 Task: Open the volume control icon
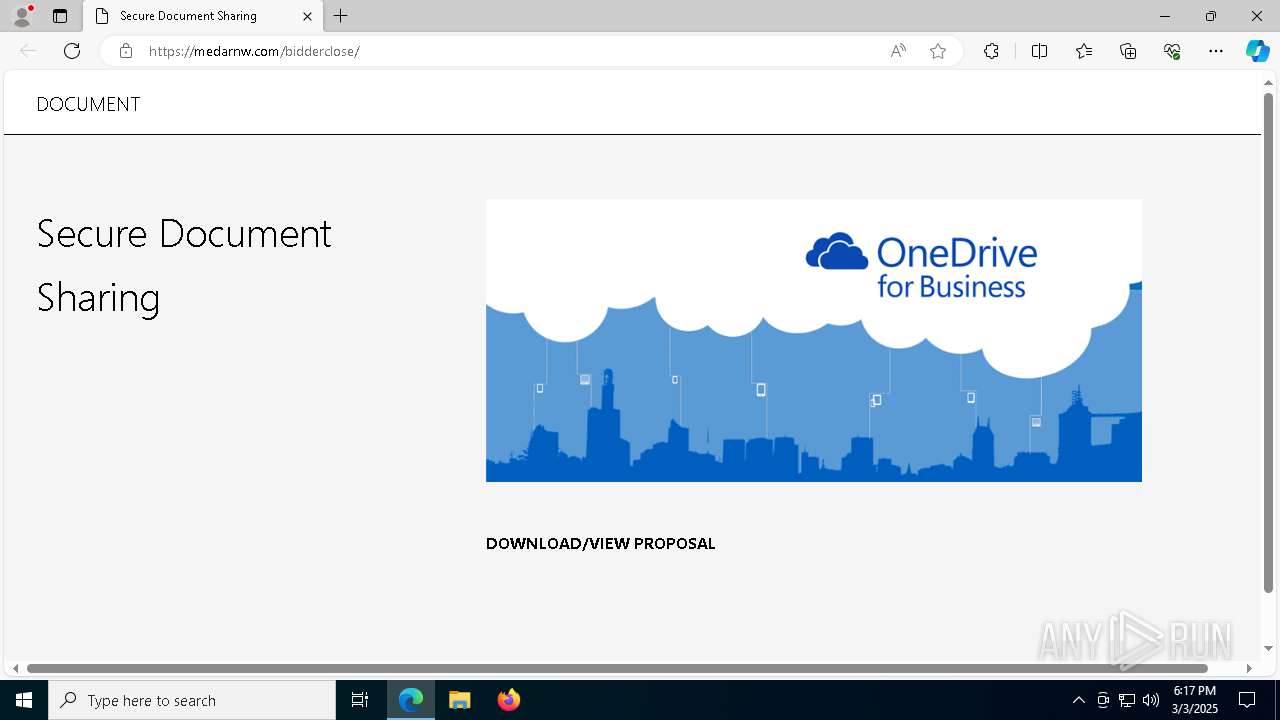(1151, 700)
